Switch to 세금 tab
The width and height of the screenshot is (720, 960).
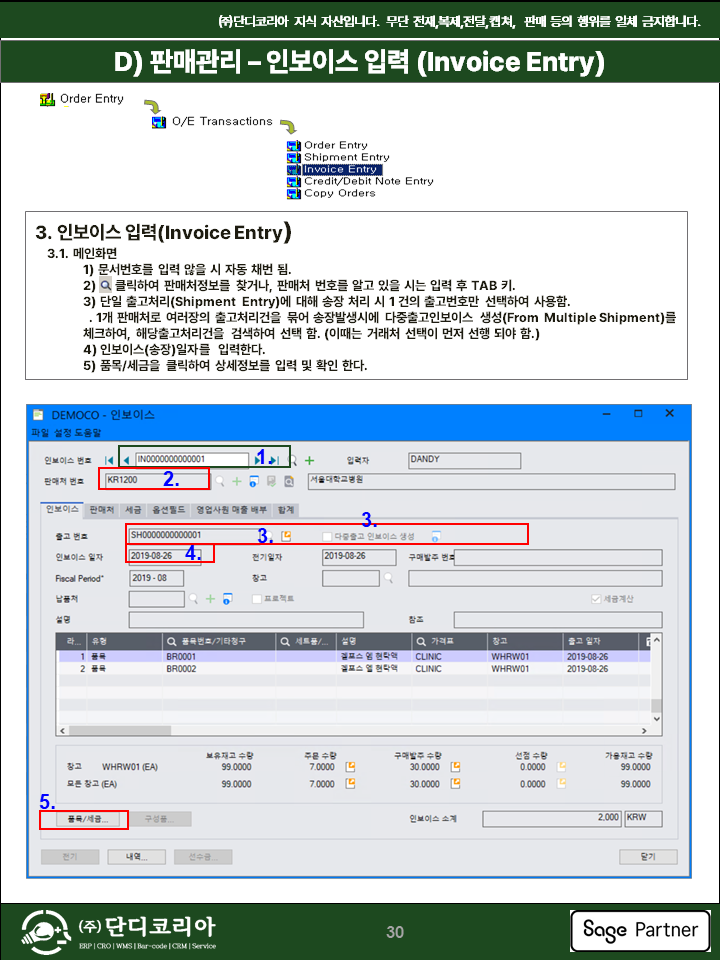(133, 510)
